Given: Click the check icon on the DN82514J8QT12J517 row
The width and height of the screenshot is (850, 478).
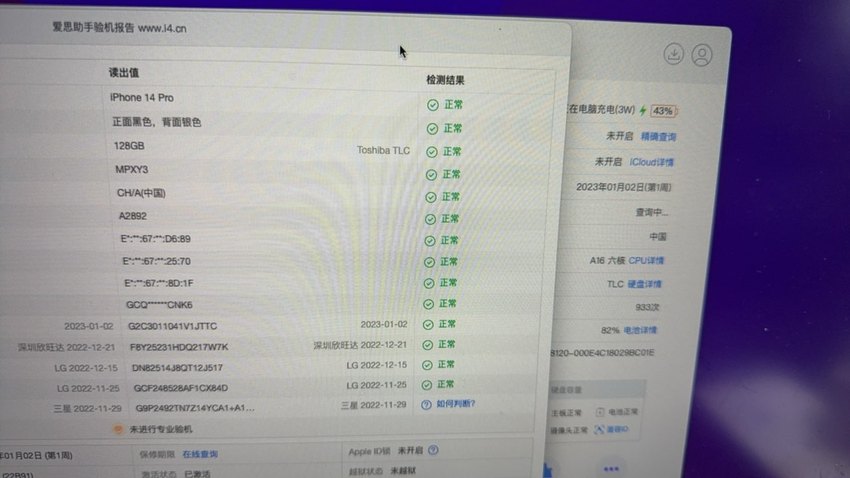Looking at the screenshot, I should pos(427,365).
